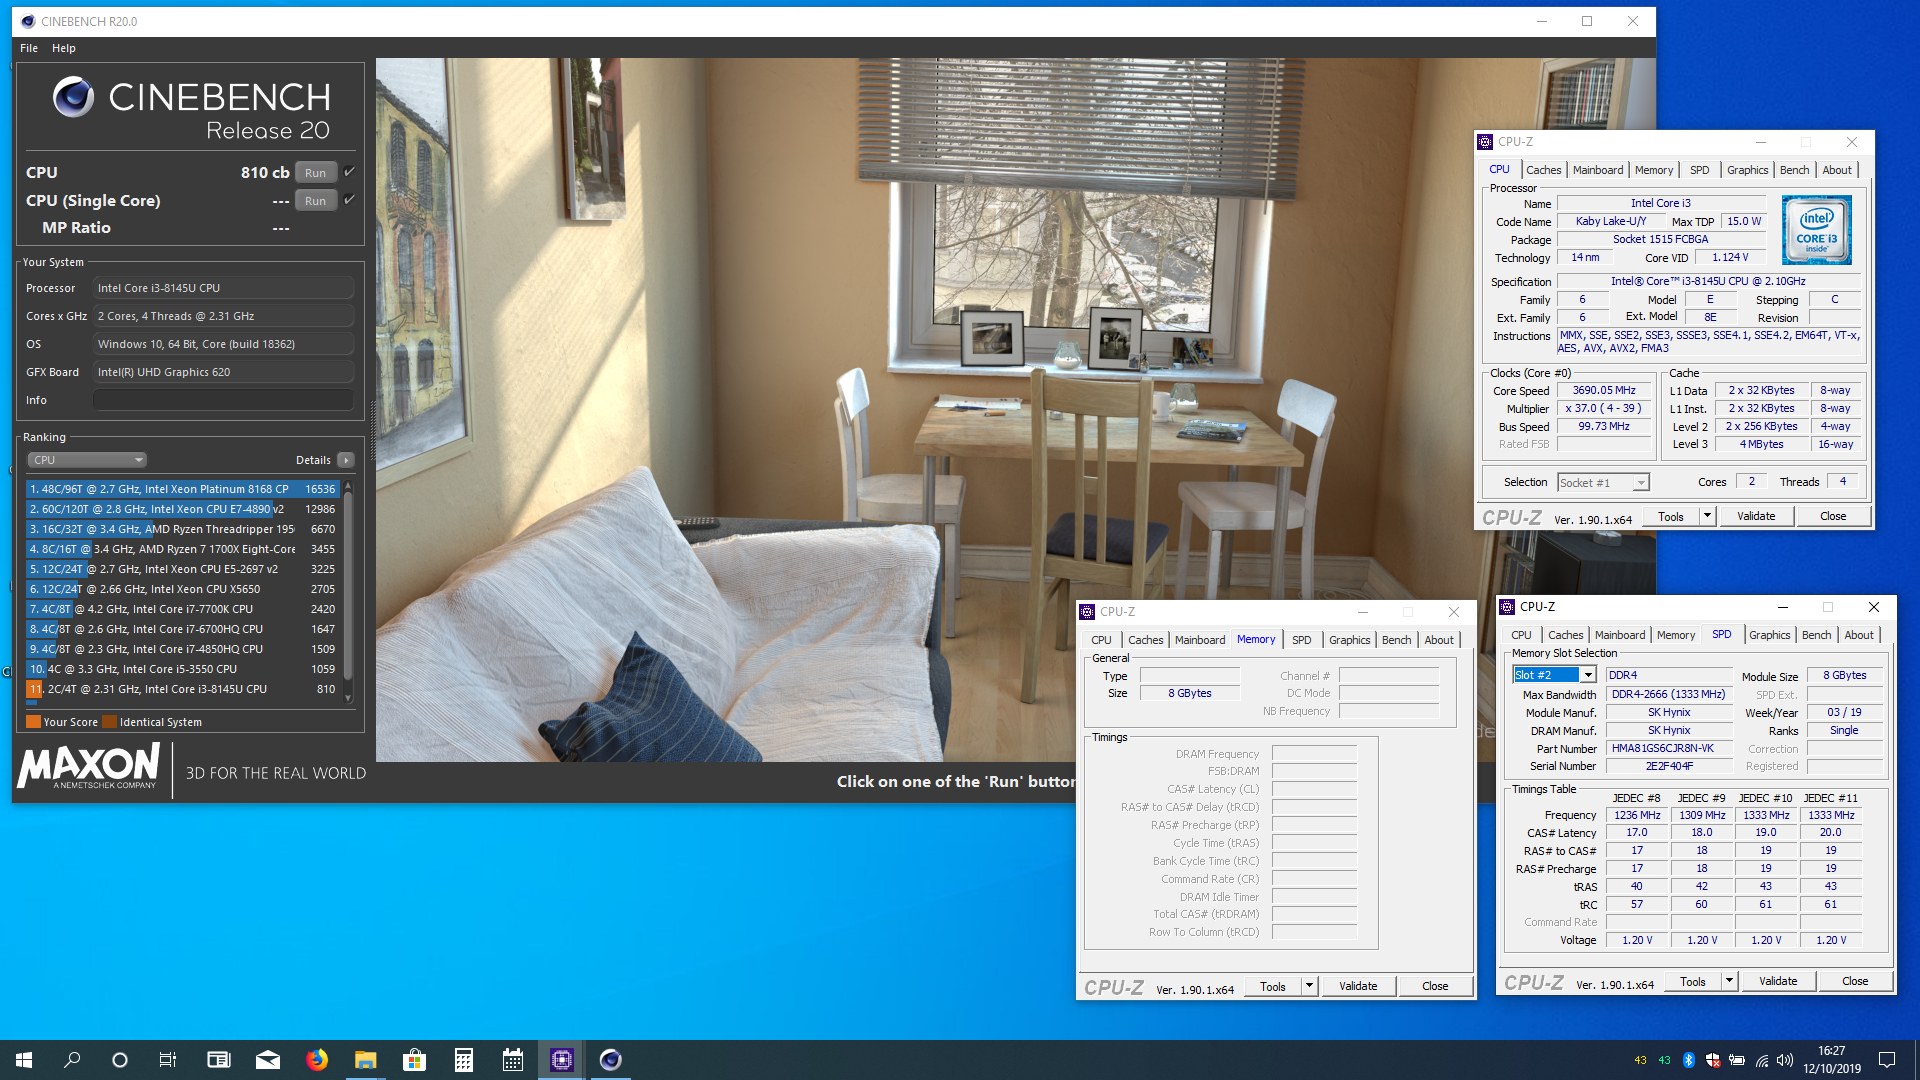This screenshot has height=1080, width=1920.
Task: Click Validate in Memory CPU-Z window
Action: (1358, 986)
